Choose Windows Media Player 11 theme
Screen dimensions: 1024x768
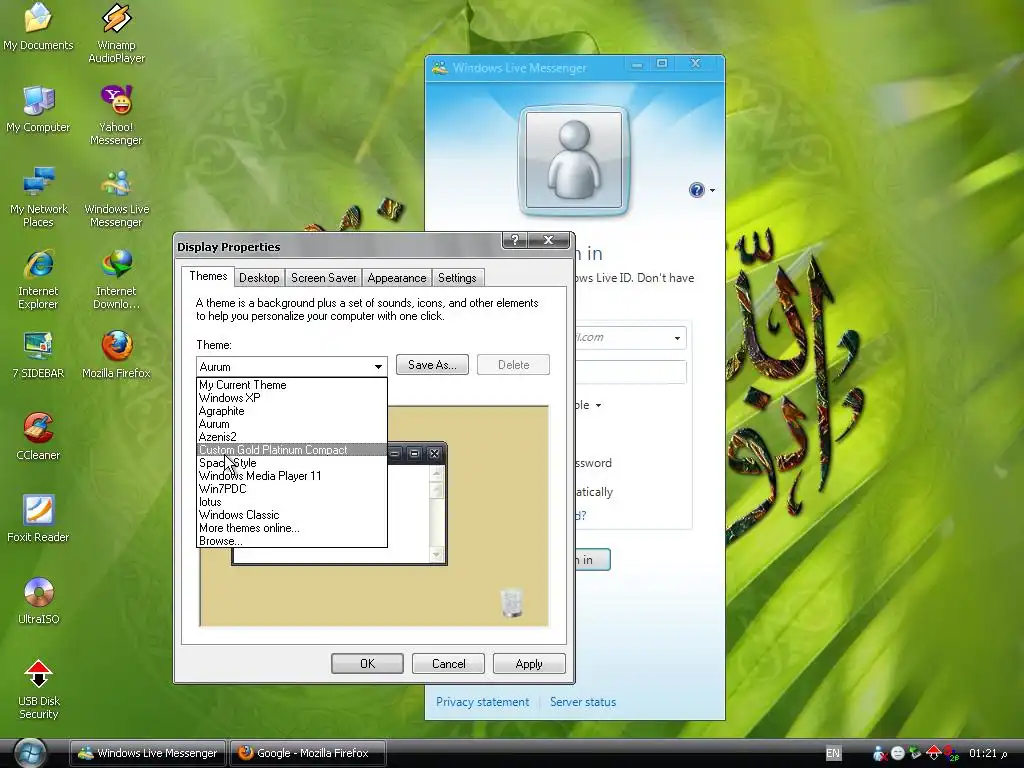pos(292,476)
